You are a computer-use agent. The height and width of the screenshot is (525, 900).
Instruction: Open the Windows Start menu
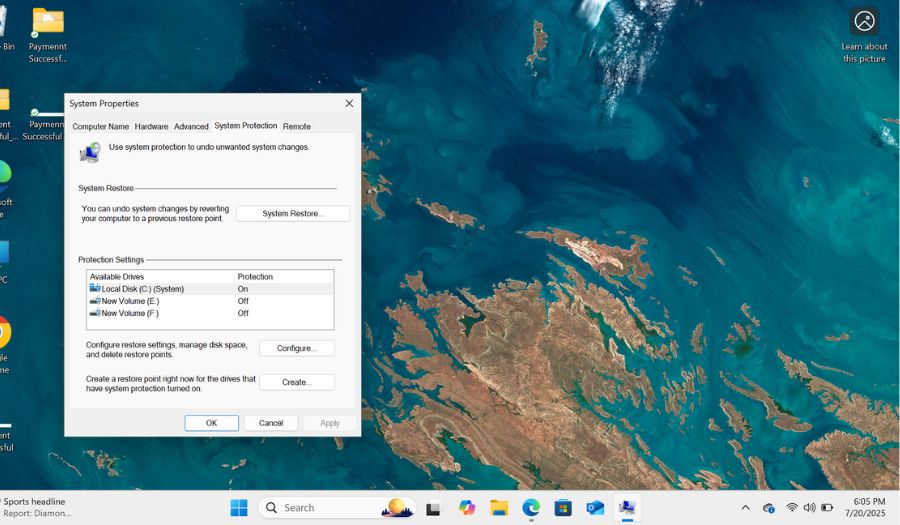239,508
